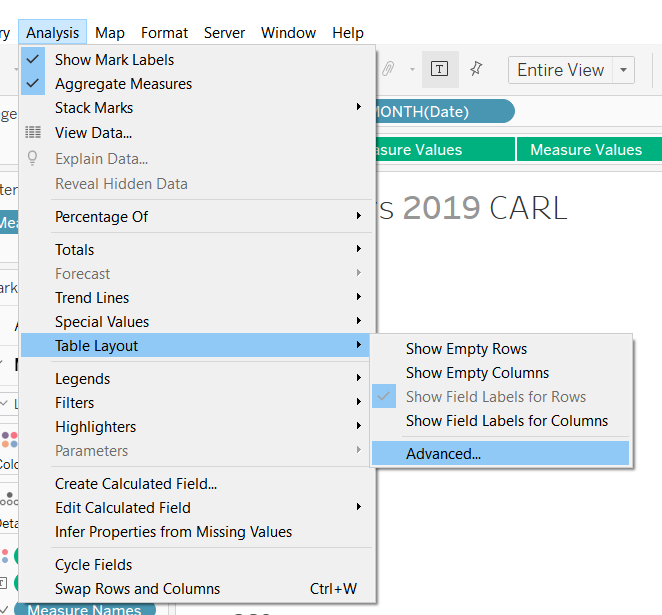Click Swap Rows and Columns
662x615 pixels.
coord(137,589)
